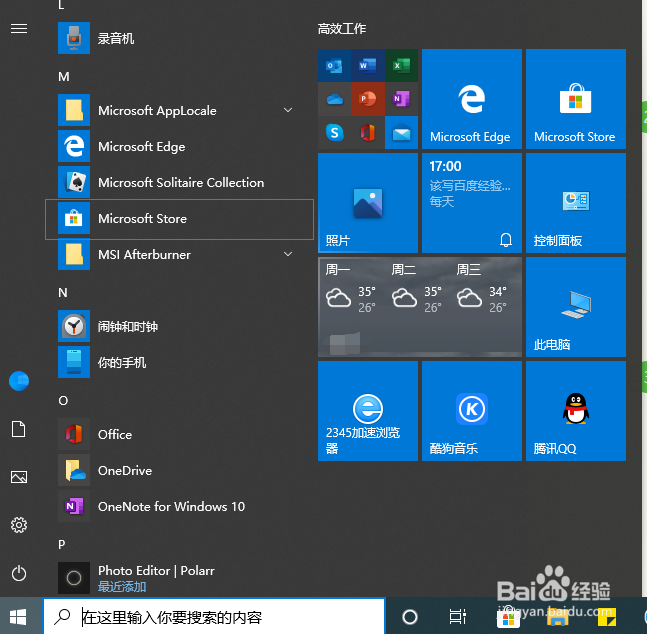Click the 高效工作 tile group title
This screenshot has height=634, width=647.
tap(342, 28)
